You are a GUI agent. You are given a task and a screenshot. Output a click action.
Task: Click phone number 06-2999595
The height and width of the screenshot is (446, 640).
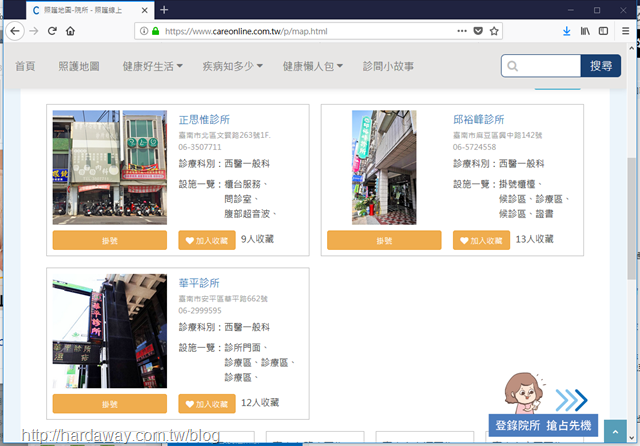[x=200, y=311]
